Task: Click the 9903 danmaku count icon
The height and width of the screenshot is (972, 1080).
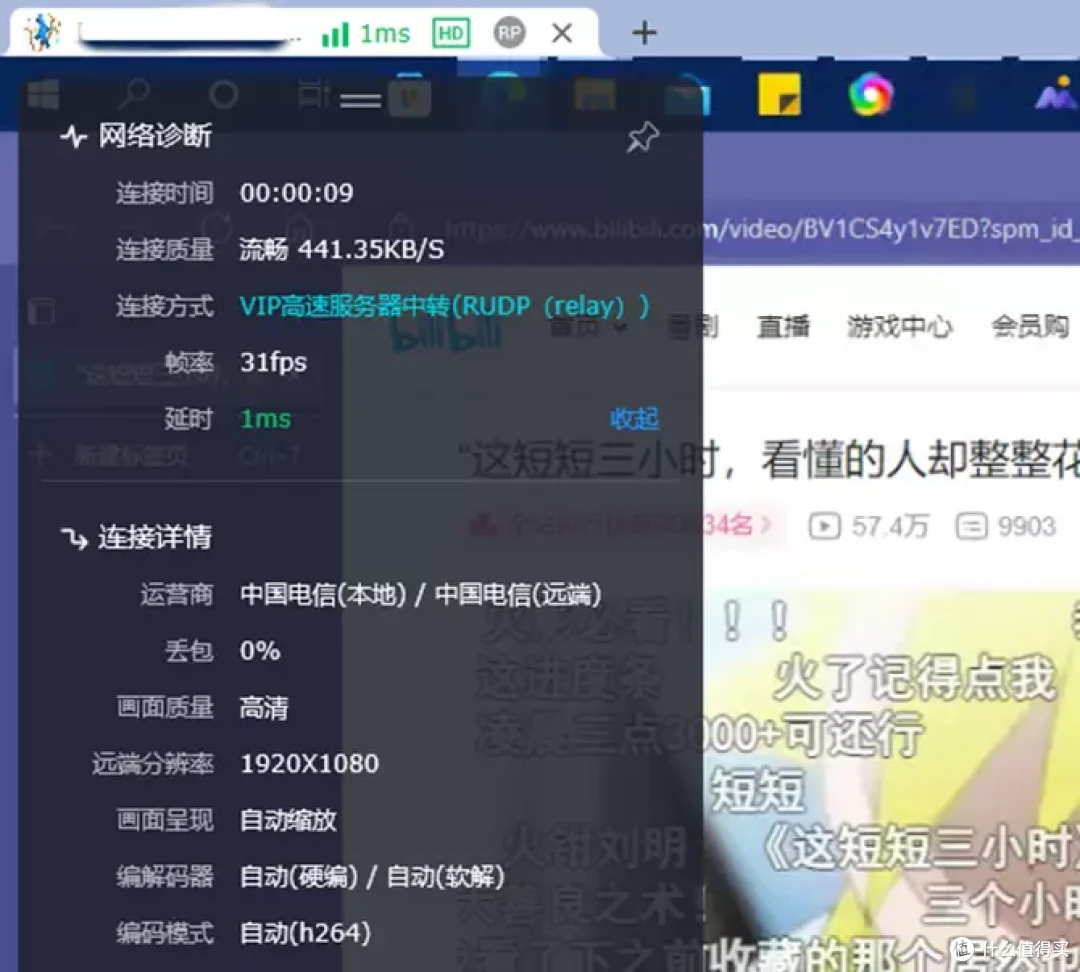Action: (x=971, y=526)
